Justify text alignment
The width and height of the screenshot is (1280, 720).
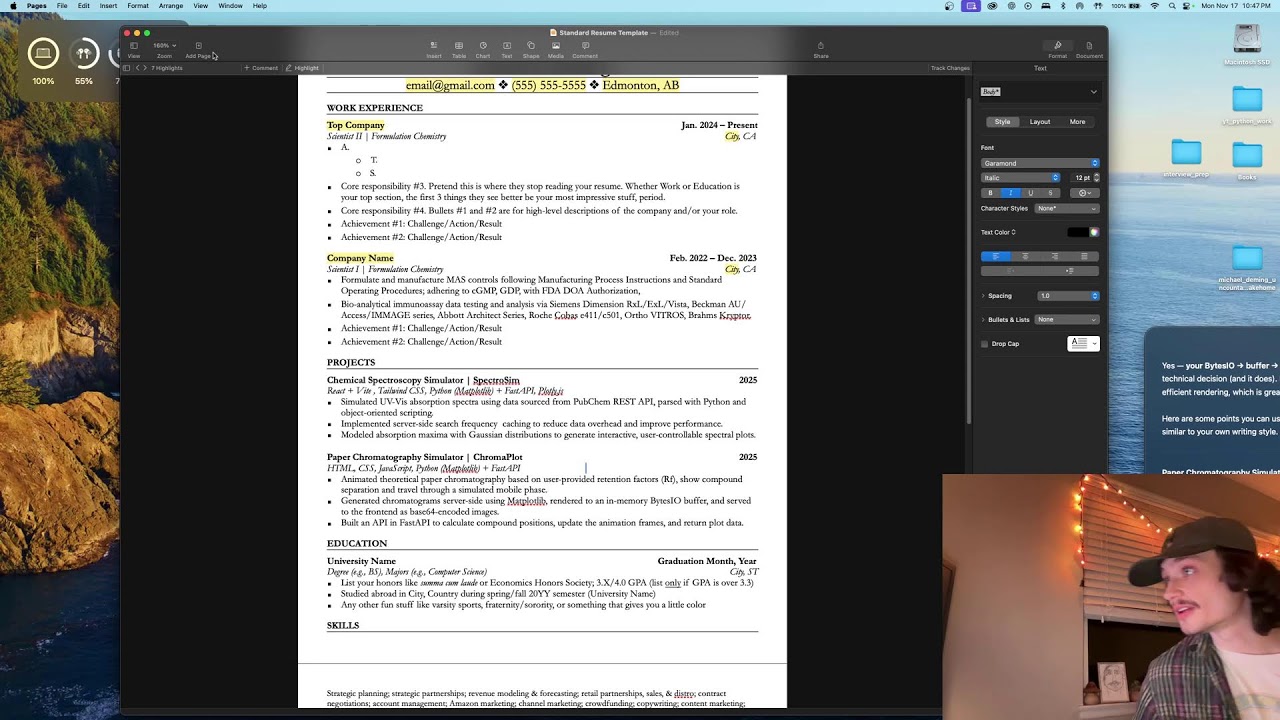pyautogui.click(x=1085, y=257)
